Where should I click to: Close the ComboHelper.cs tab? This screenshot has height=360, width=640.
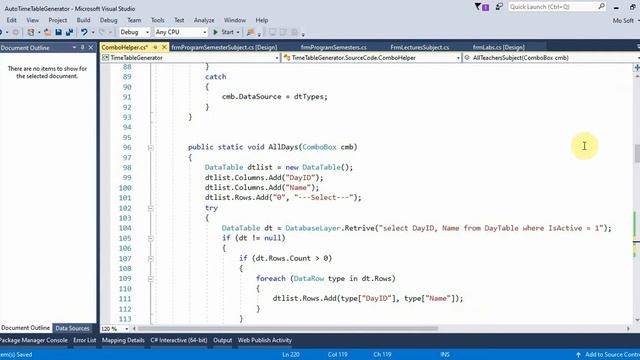coord(164,47)
